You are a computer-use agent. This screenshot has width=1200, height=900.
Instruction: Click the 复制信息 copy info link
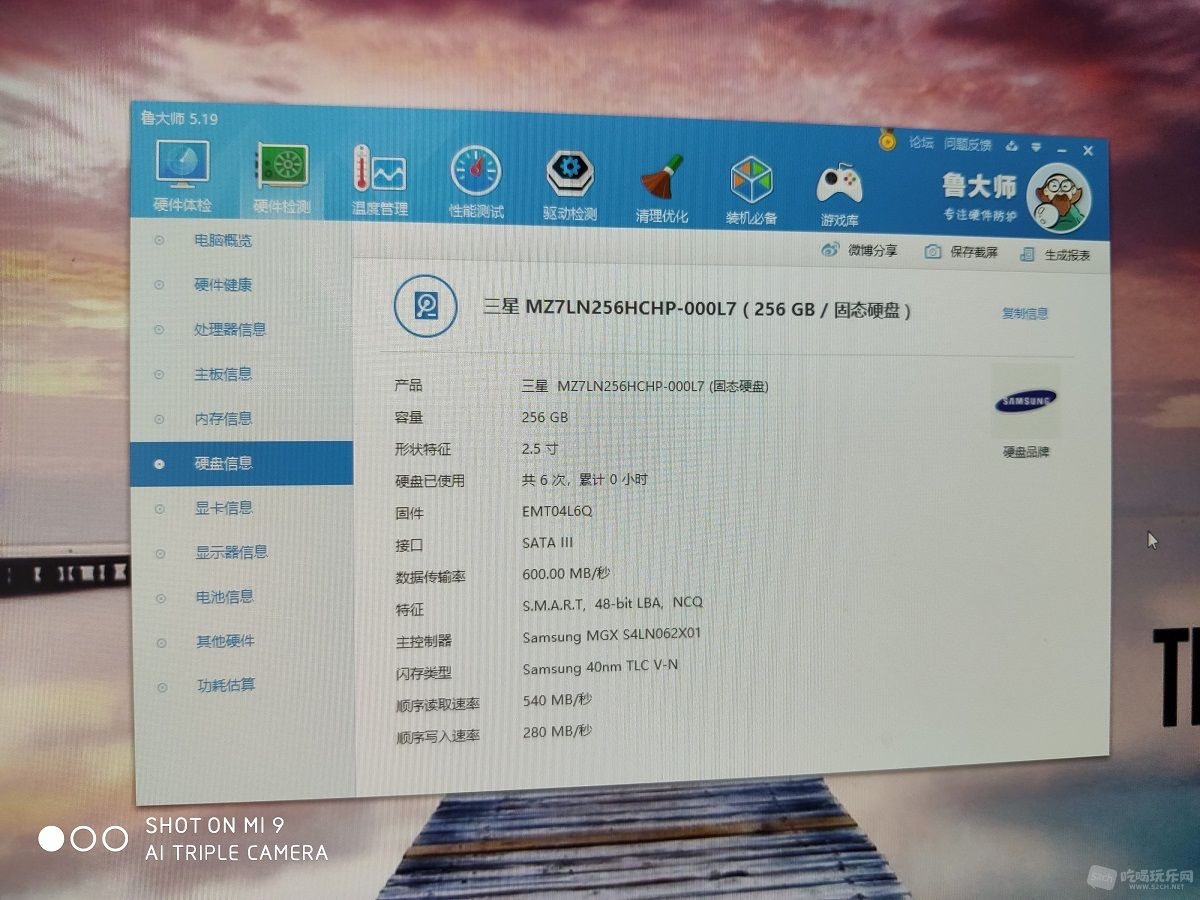point(1025,313)
